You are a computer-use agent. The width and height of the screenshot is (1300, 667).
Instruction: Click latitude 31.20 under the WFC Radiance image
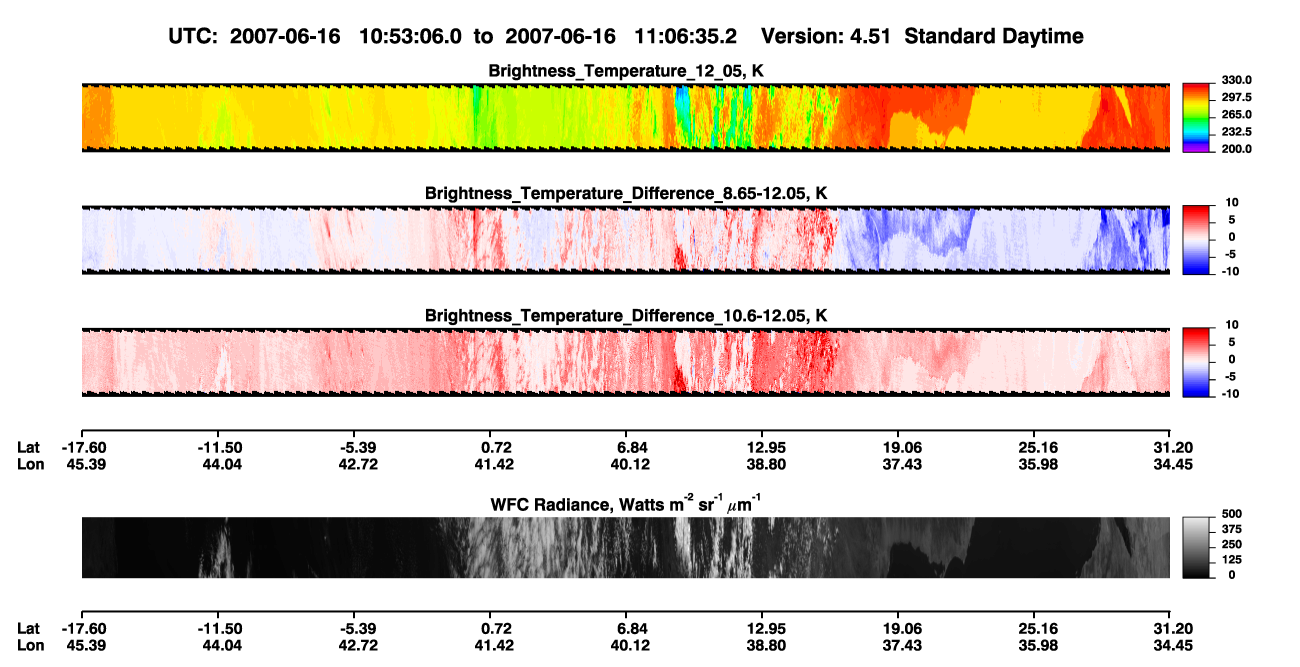coord(1171,628)
